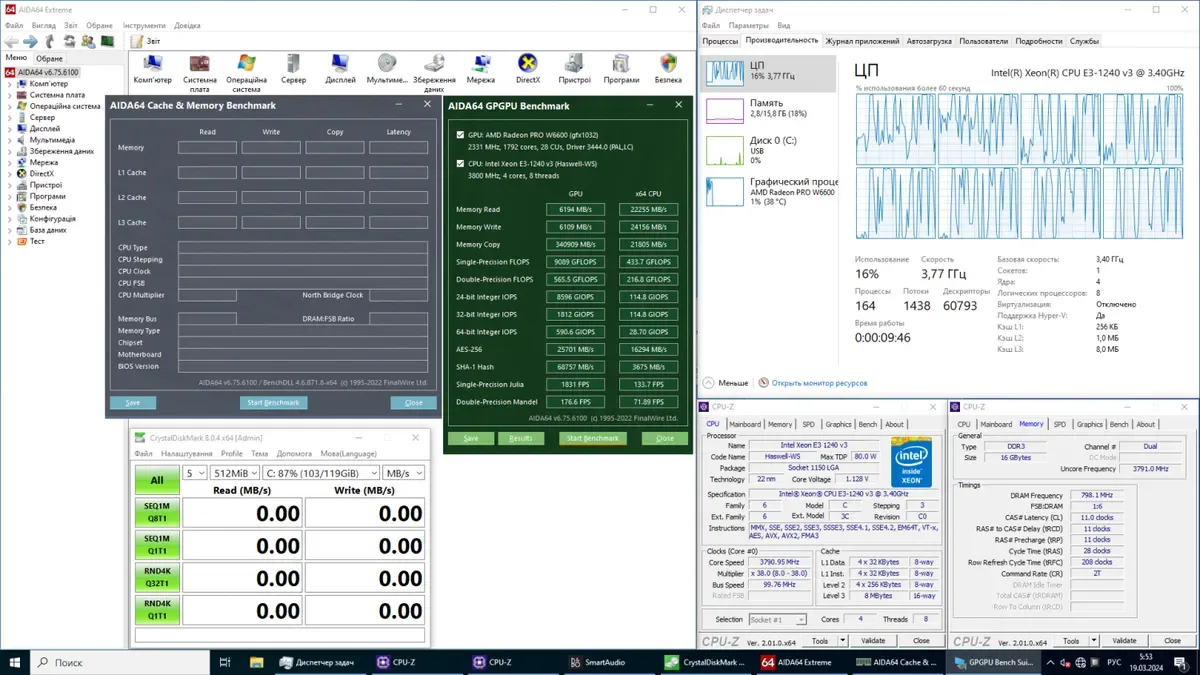Screen dimensions: 1200x675
Task: Click the Звіт report icon in toolbar
Action: click(137, 42)
